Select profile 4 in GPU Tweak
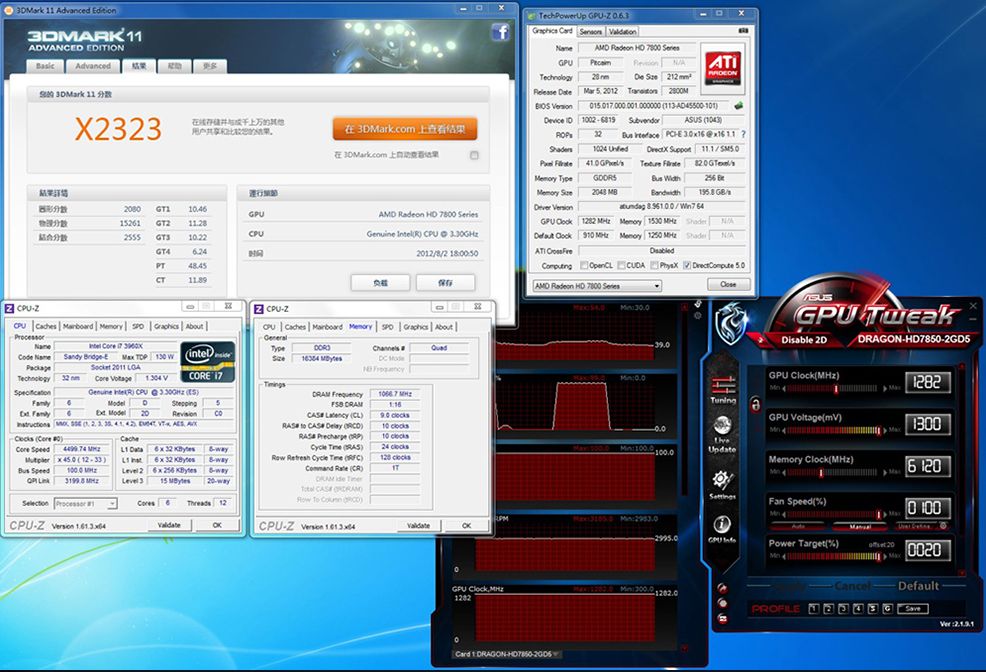Screen dimensions: 986x672 point(858,609)
